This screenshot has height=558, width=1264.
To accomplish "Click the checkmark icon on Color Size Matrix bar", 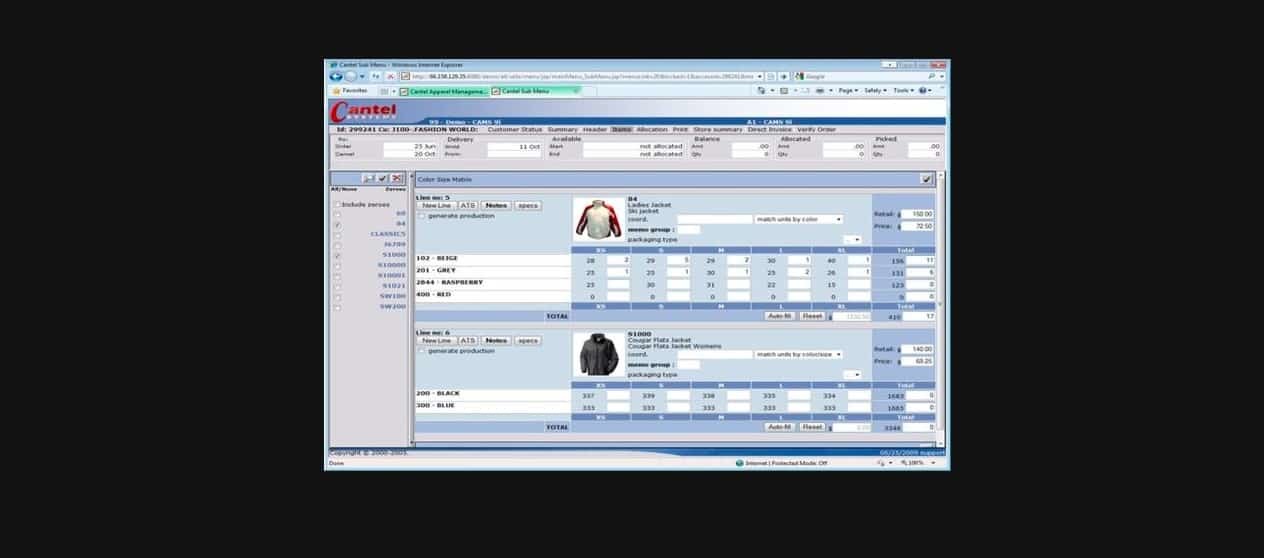I will click(x=926, y=179).
